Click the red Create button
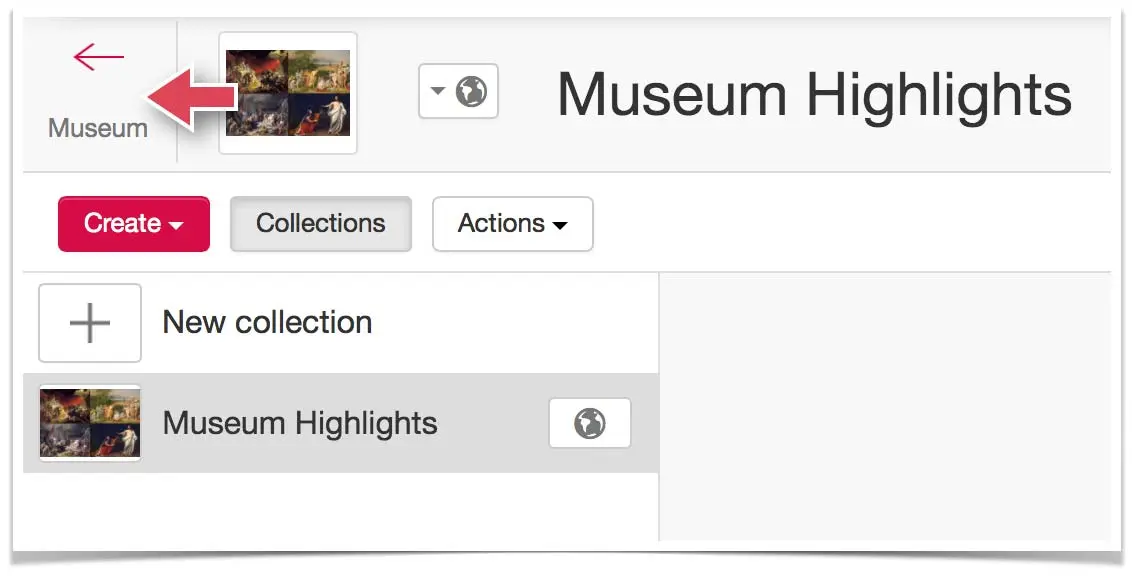 pyautogui.click(x=134, y=224)
